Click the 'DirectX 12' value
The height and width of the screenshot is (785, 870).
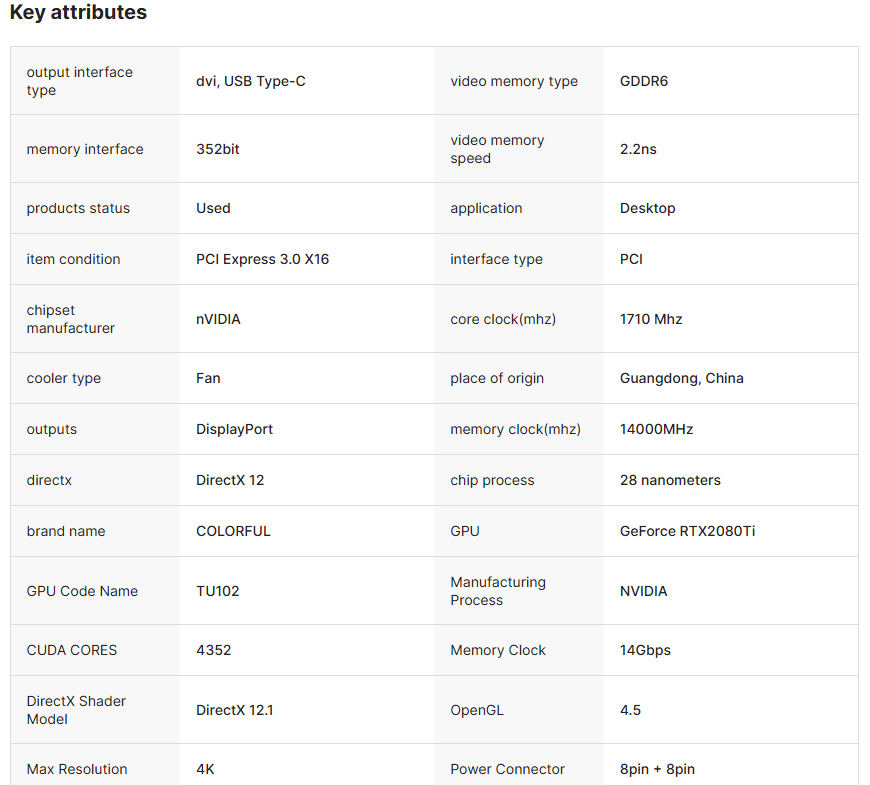pyautogui.click(x=230, y=480)
